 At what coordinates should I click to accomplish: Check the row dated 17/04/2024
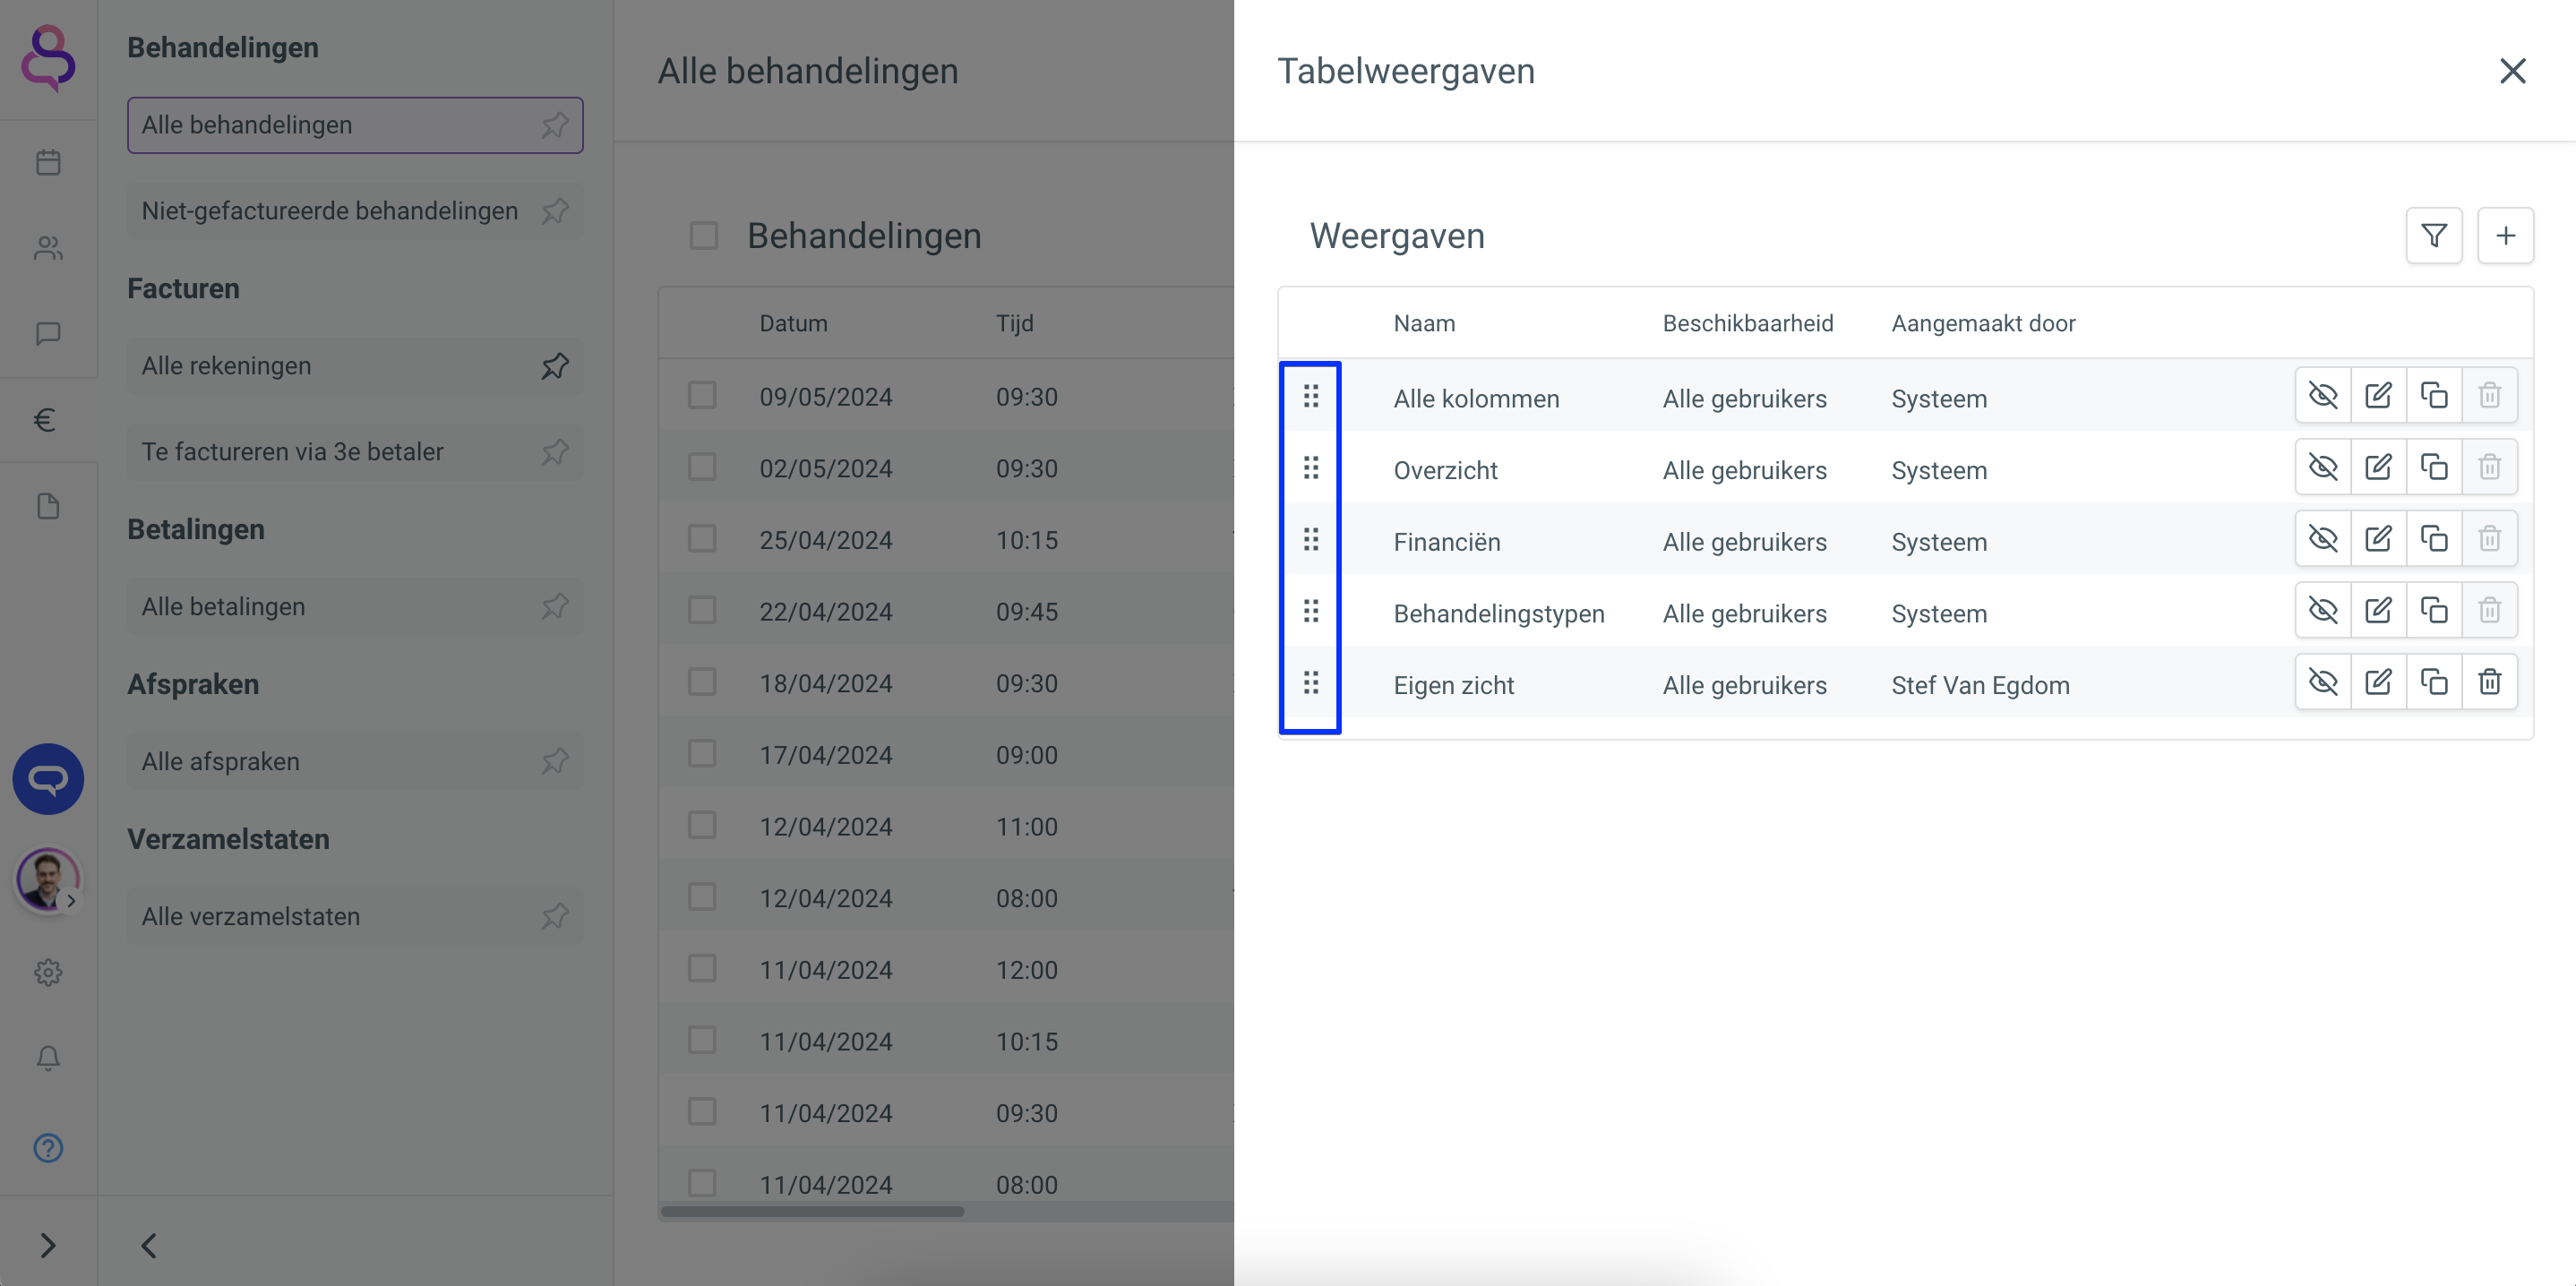702,754
